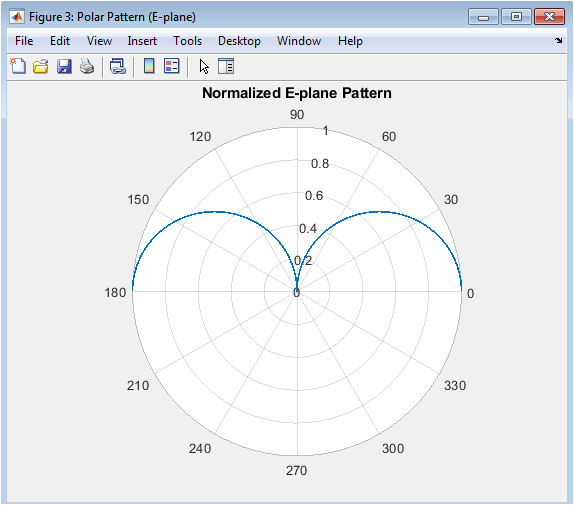This screenshot has height=505, width=574.
Task: Expand the Insert menu
Action: tap(142, 41)
